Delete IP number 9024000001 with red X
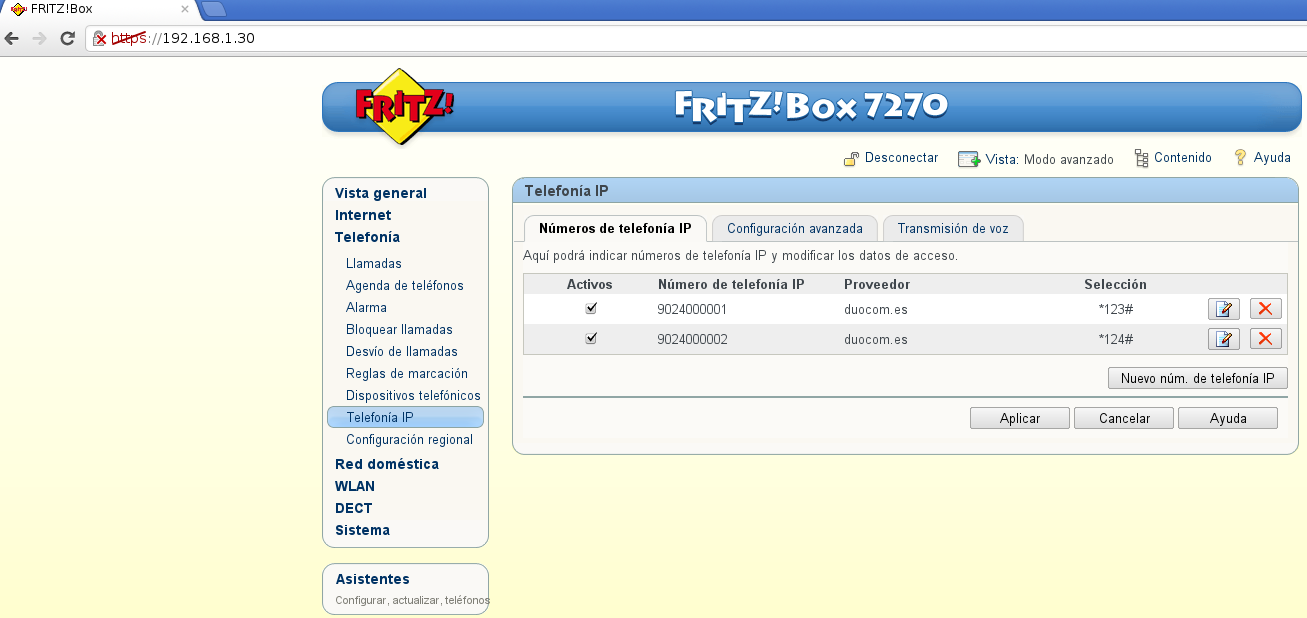 click(x=1265, y=309)
